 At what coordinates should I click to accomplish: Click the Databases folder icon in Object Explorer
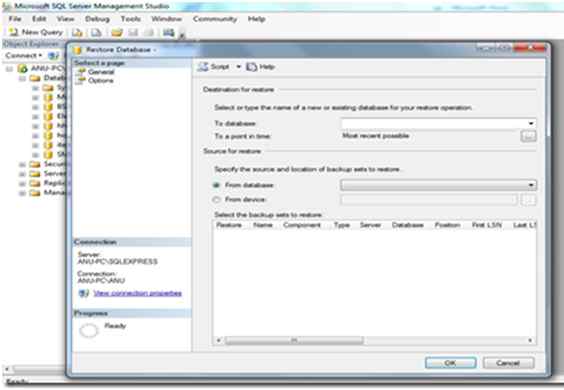pos(35,78)
